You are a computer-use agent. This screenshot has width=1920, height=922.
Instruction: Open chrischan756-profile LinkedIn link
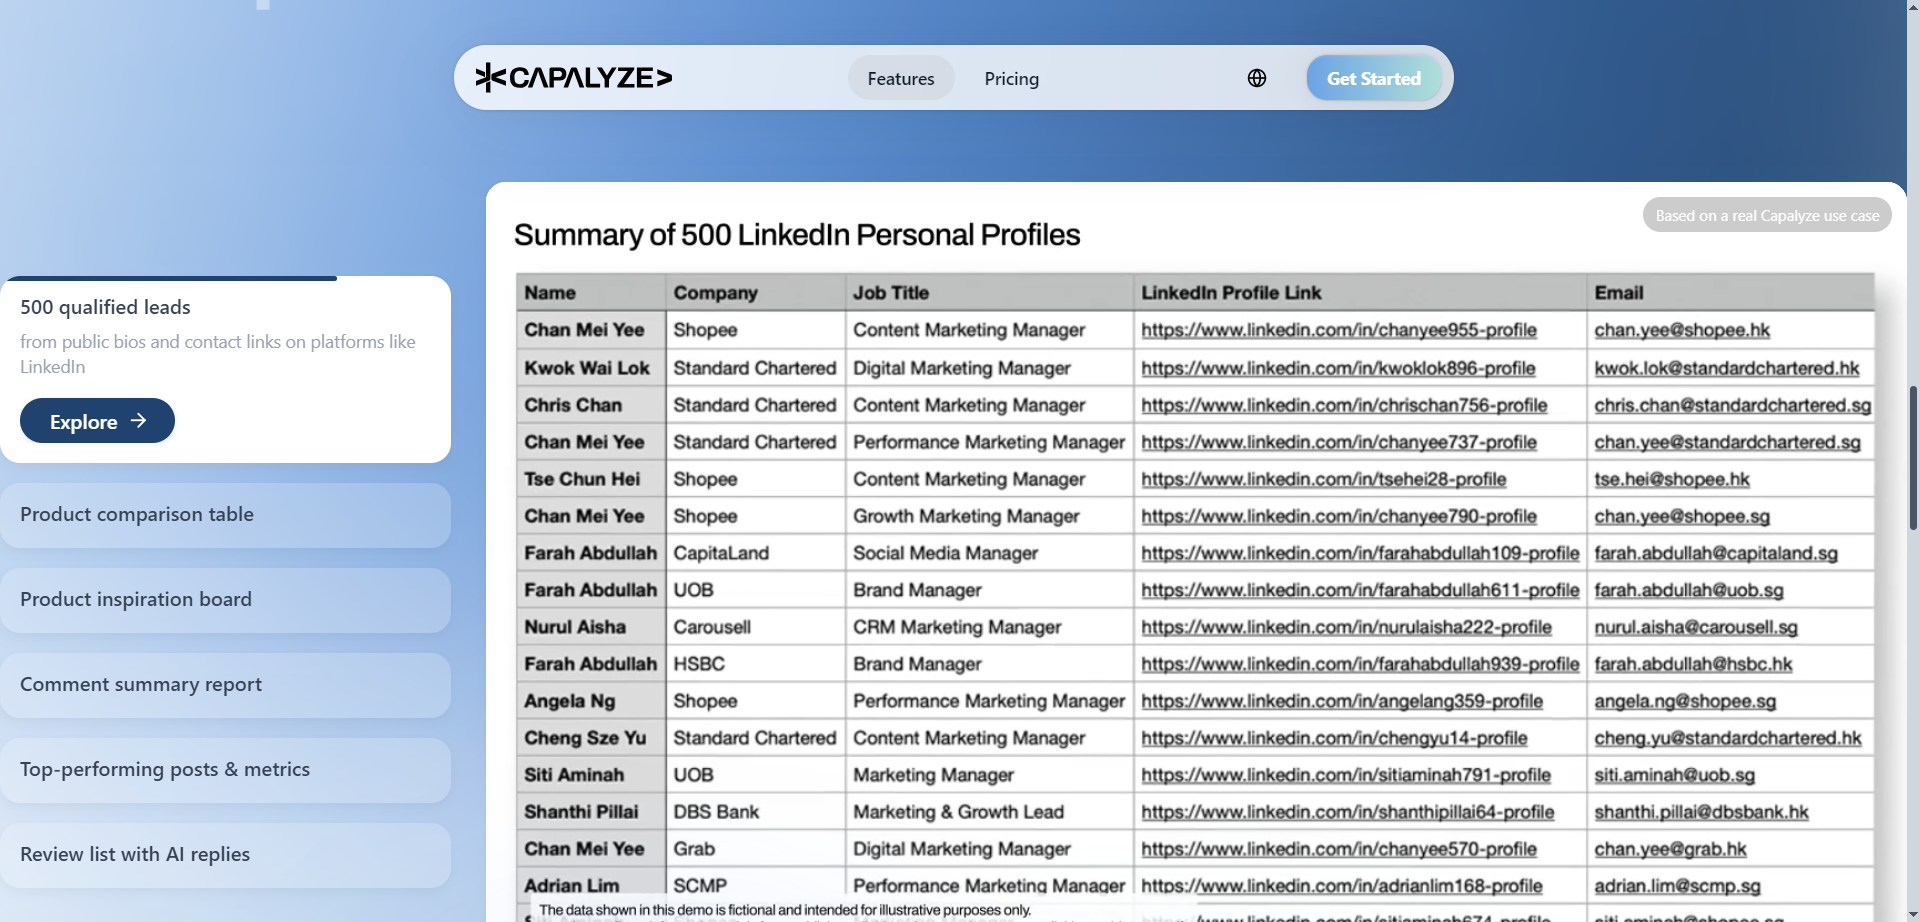[1344, 405]
